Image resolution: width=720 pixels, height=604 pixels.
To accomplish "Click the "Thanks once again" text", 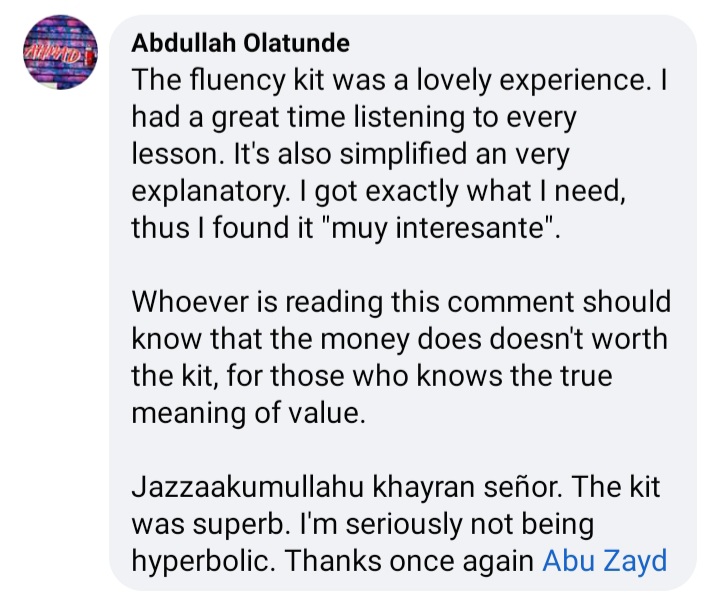I will [409, 560].
